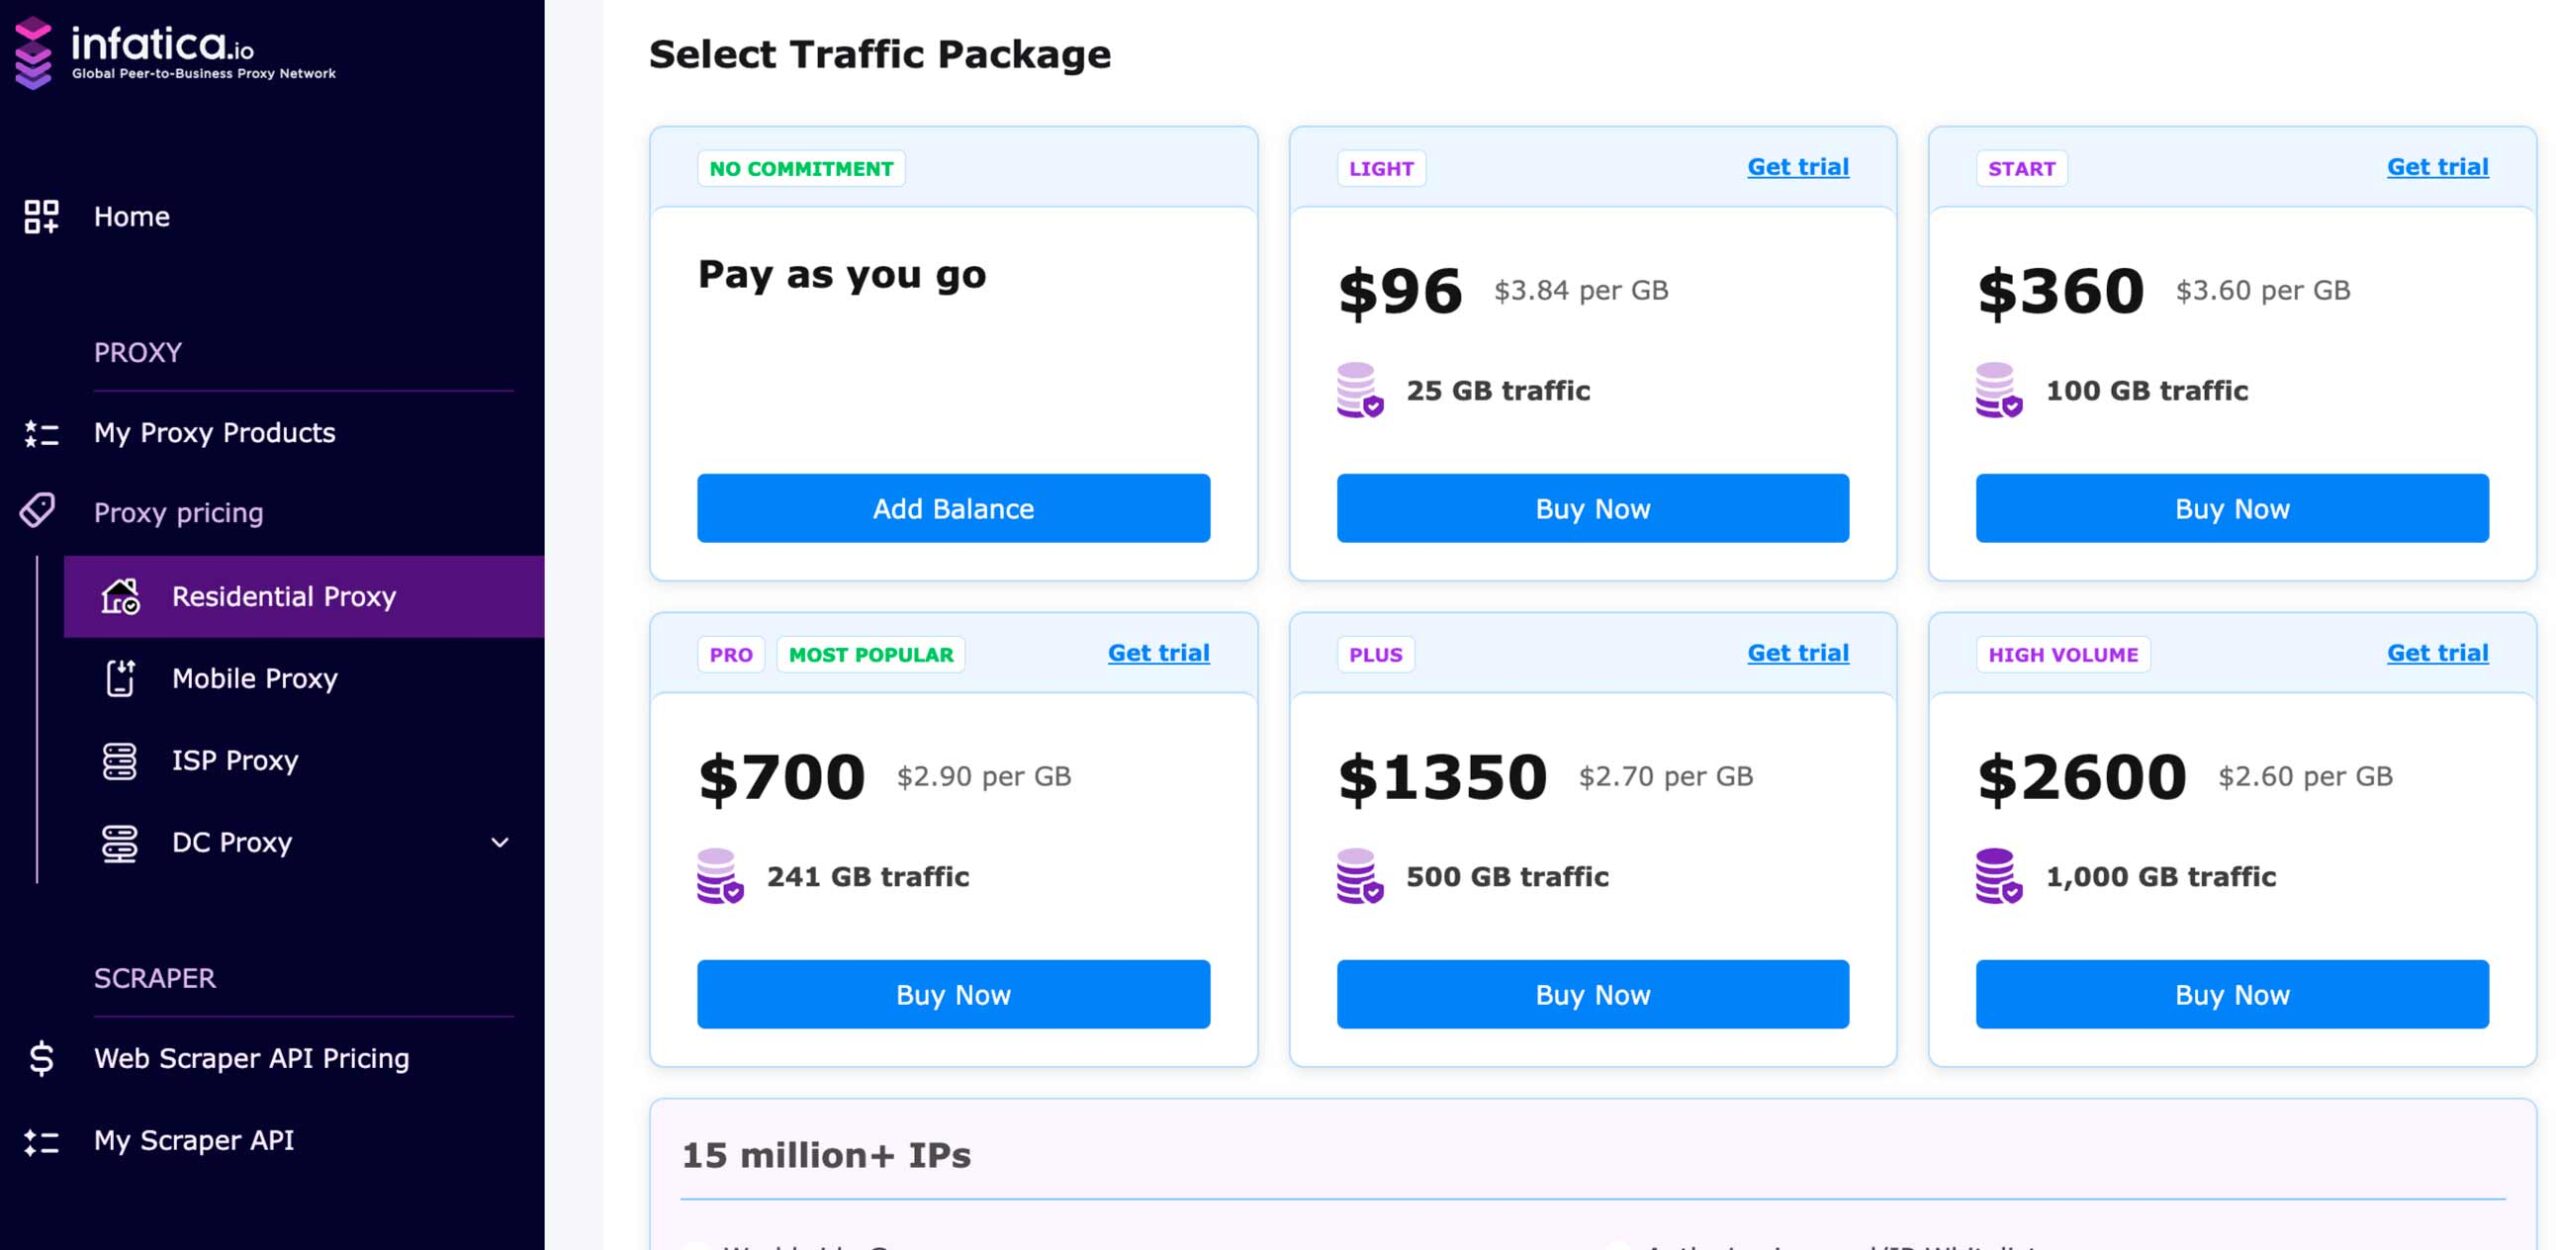
Task: Click the Mobile Proxy phone icon
Action: click(120, 678)
